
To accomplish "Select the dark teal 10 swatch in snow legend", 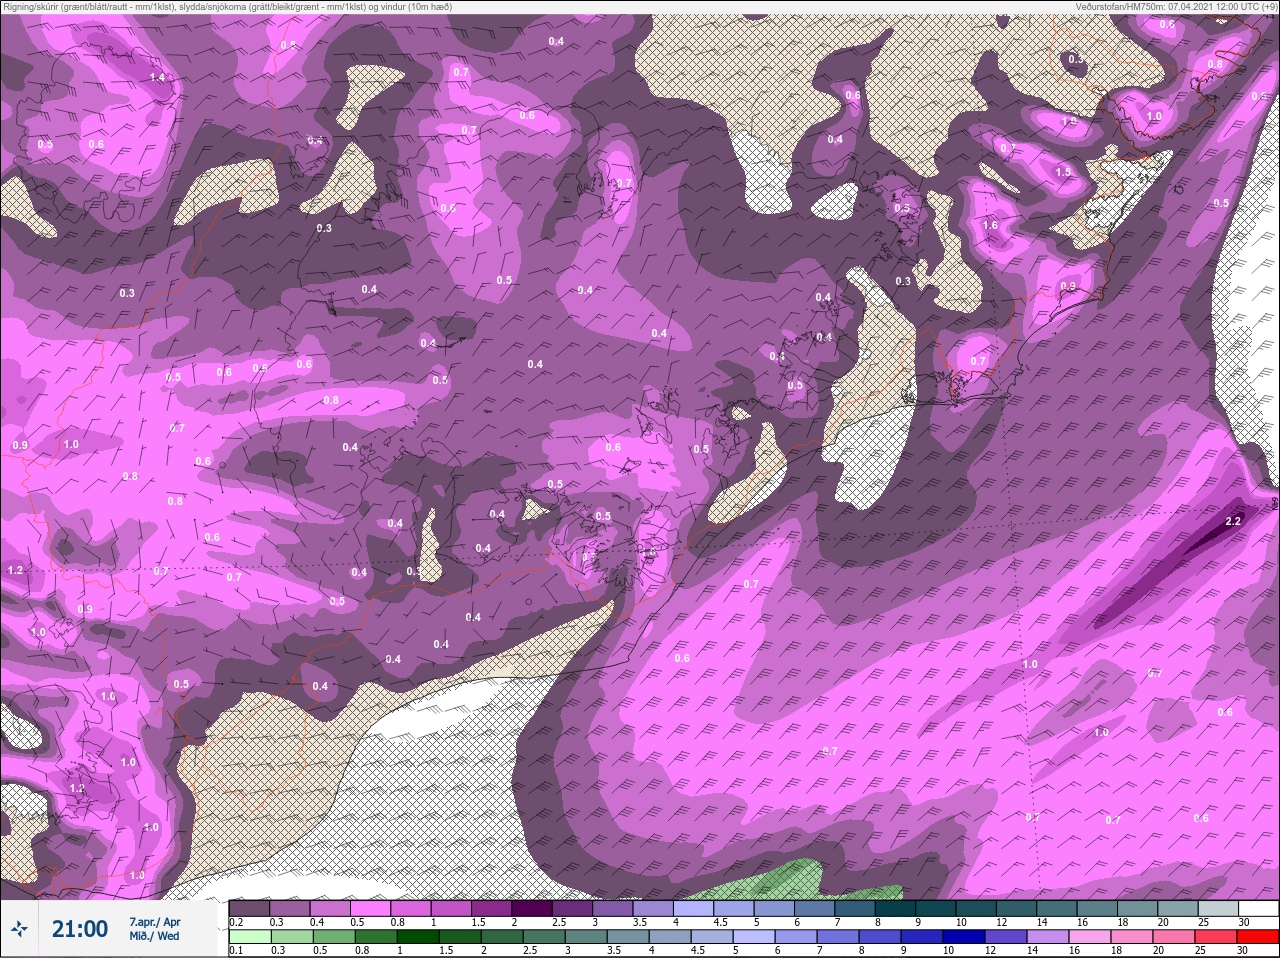I will tap(976, 909).
